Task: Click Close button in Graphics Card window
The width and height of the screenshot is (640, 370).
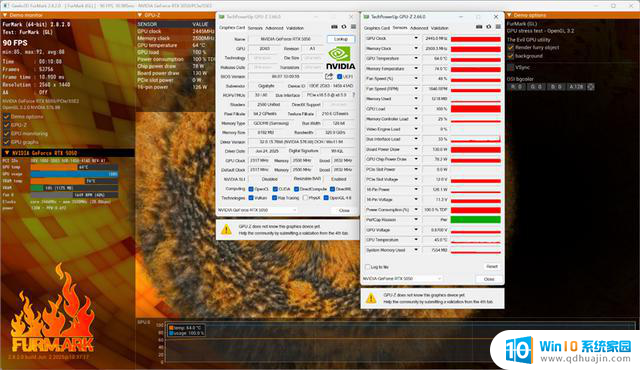Action: click(344, 210)
